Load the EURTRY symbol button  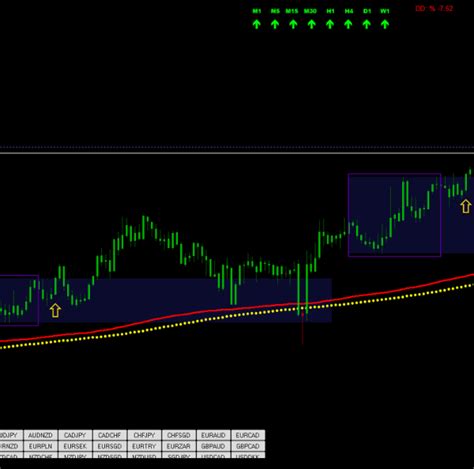[x=144, y=446]
